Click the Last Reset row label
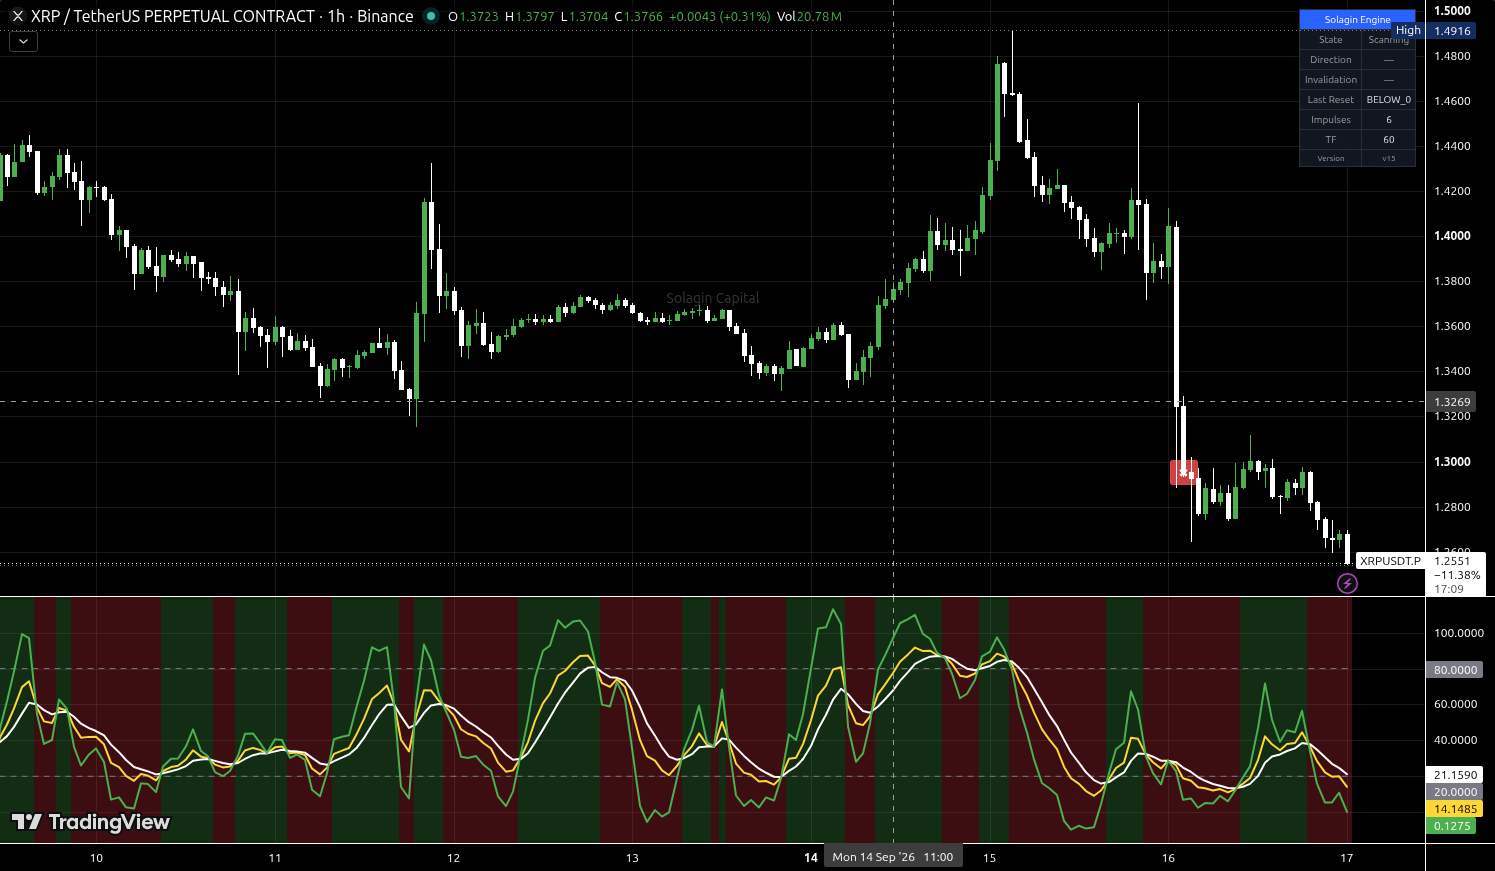 click(1330, 100)
